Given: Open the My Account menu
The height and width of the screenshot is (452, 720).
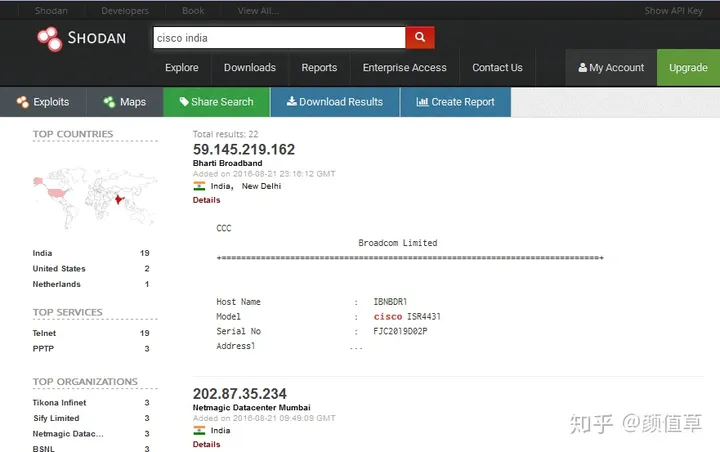Looking at the screenshot, I should 611,68.
